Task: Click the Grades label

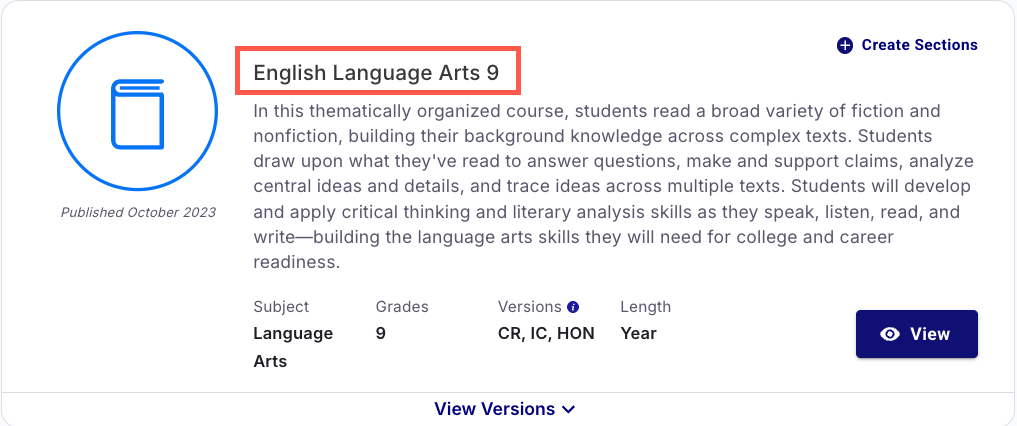Action: (402, 307)
